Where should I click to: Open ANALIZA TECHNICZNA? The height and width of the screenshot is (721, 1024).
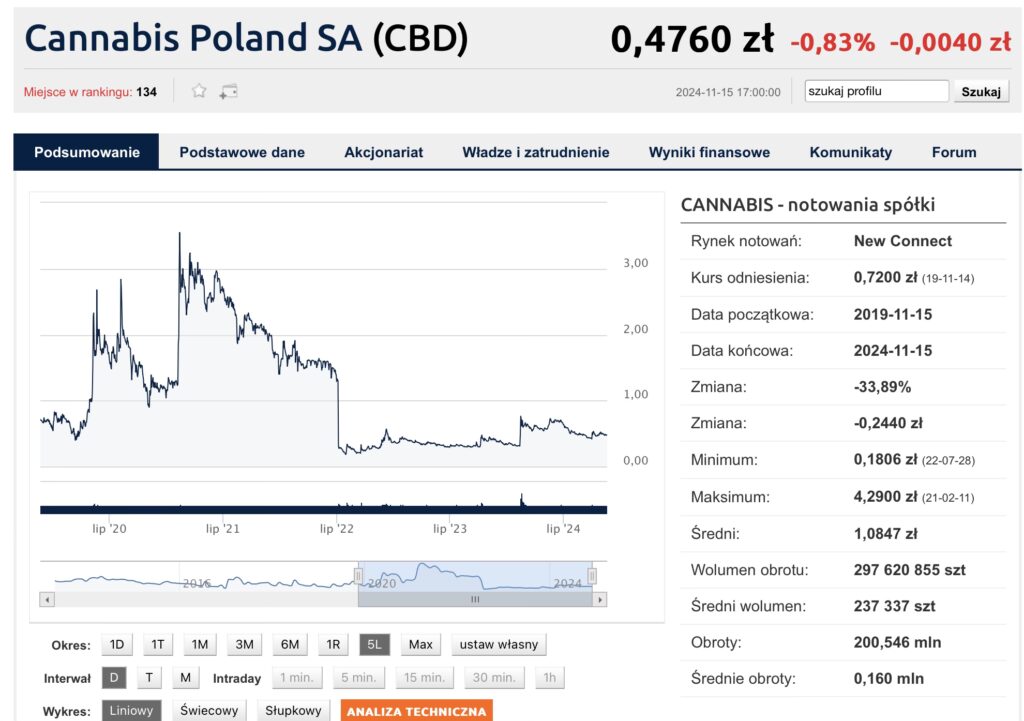click(416, 711)
